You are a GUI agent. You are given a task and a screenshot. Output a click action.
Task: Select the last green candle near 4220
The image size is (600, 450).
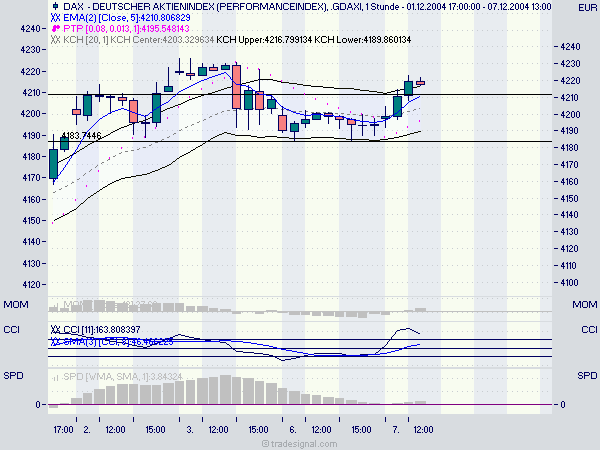coord(408,88)
